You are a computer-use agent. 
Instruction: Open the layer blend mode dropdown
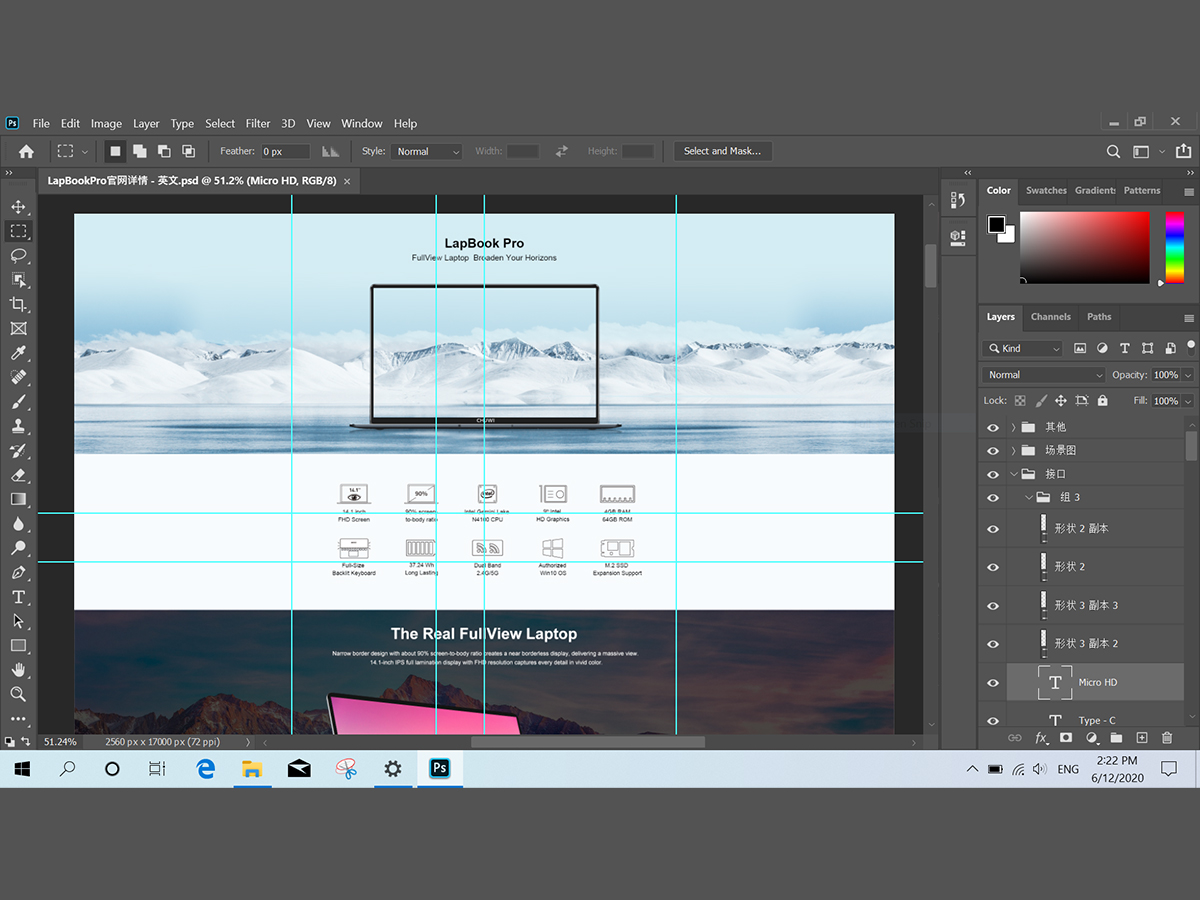(1043, 375)
